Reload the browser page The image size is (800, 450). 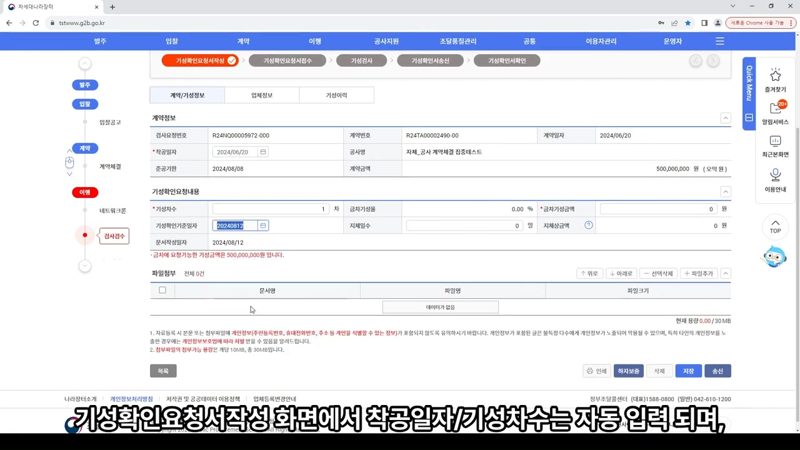tap(36, 23)
